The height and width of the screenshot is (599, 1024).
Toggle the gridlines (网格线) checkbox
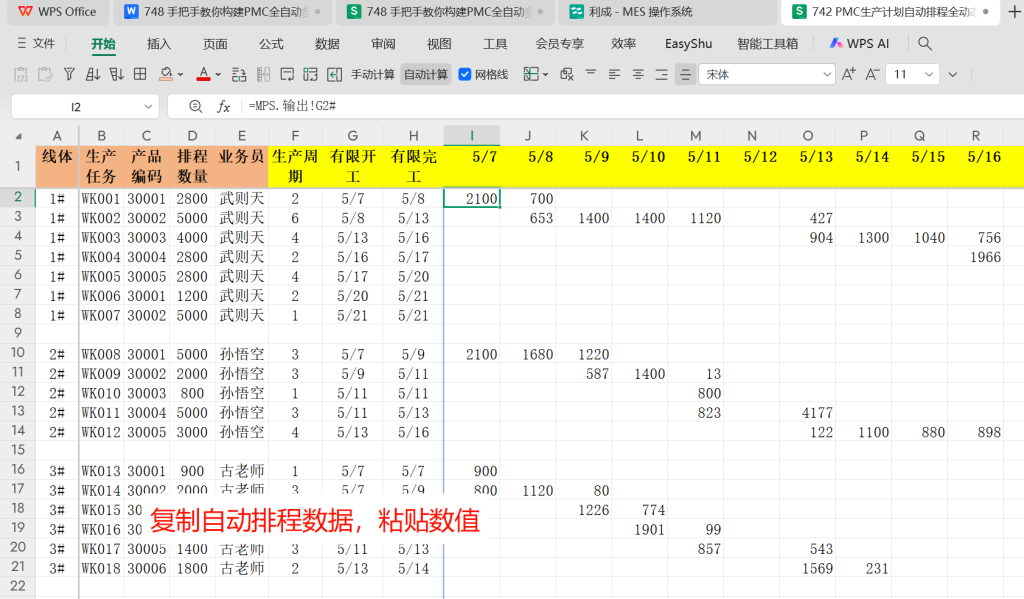point(465,74)
